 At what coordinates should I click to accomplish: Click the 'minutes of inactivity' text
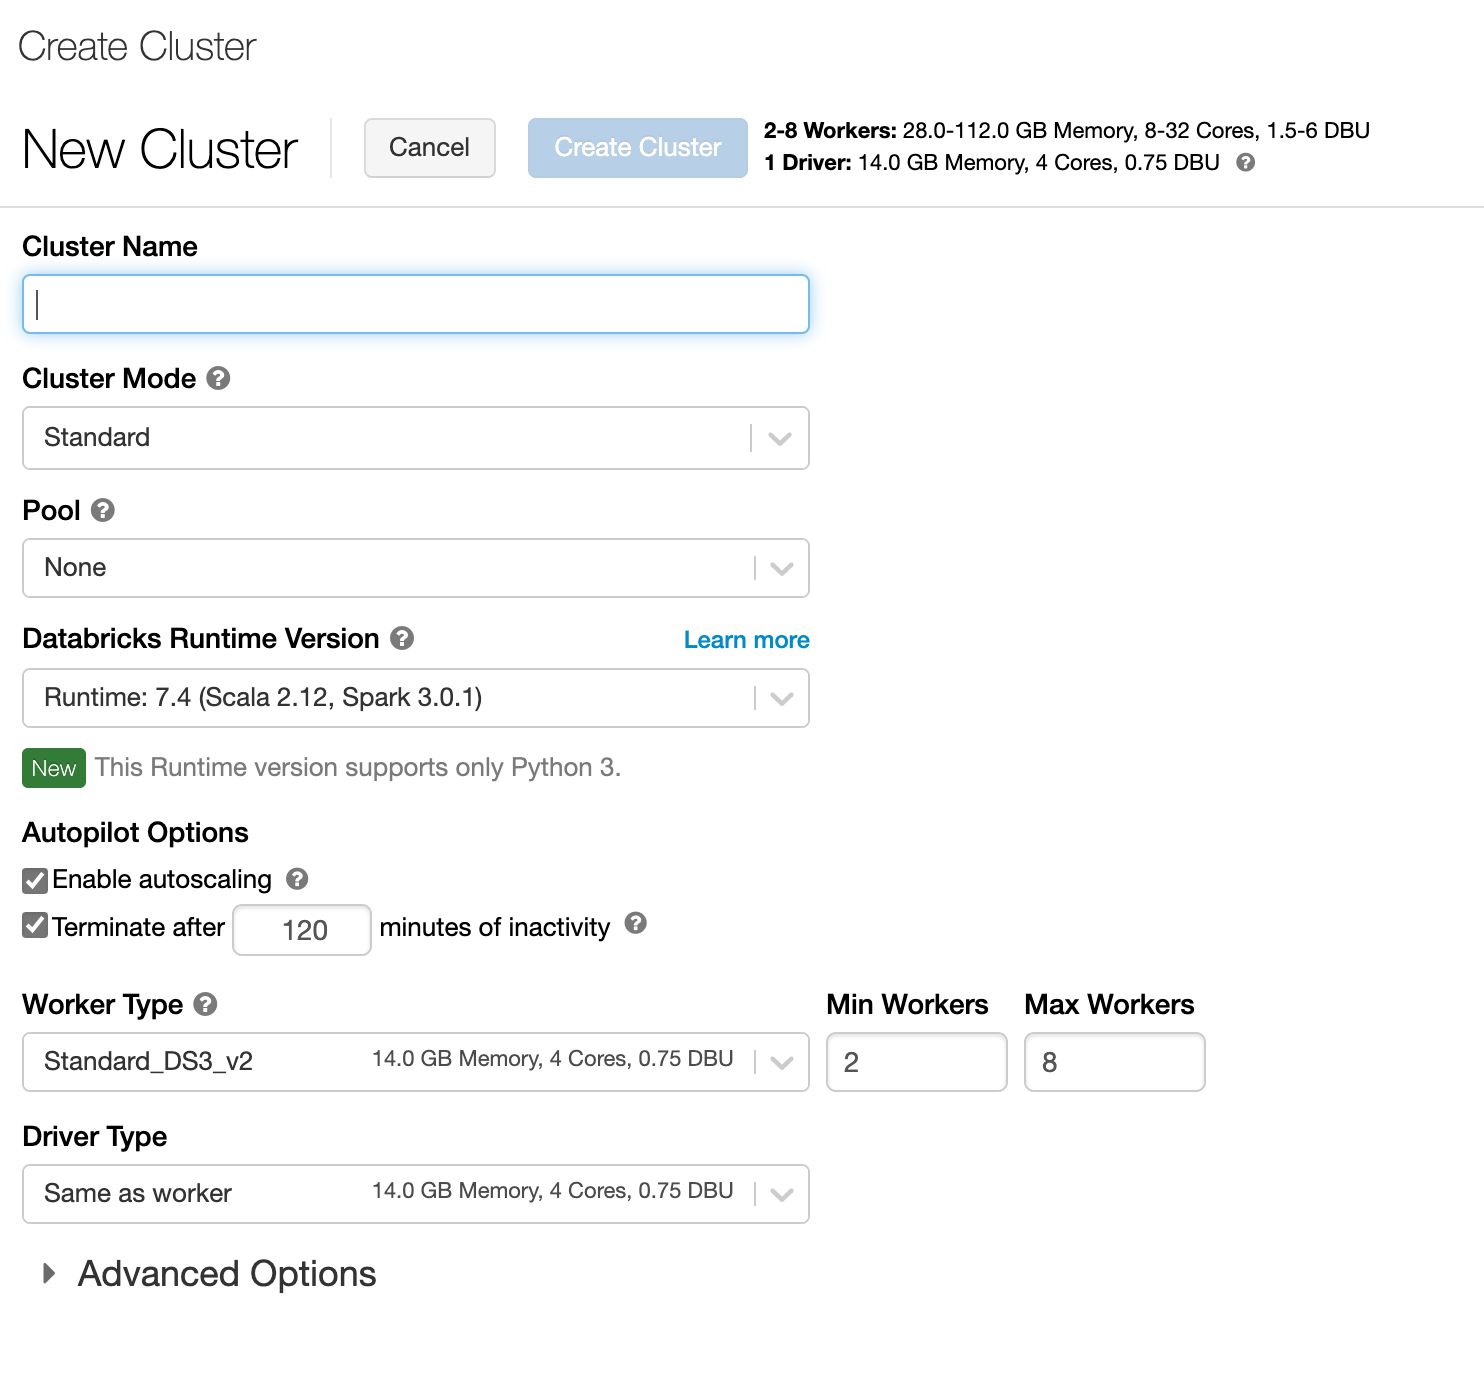coord(495,927)
